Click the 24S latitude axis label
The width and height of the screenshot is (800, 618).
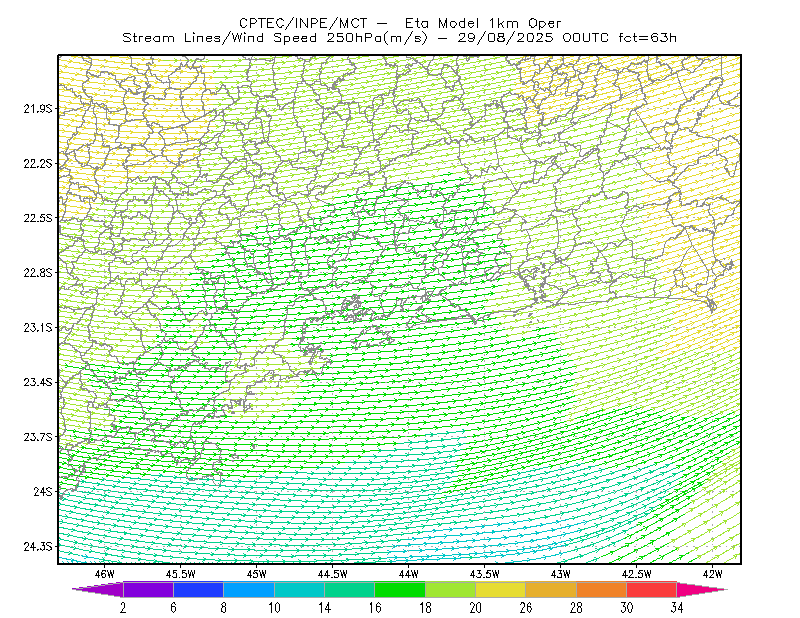43,491
